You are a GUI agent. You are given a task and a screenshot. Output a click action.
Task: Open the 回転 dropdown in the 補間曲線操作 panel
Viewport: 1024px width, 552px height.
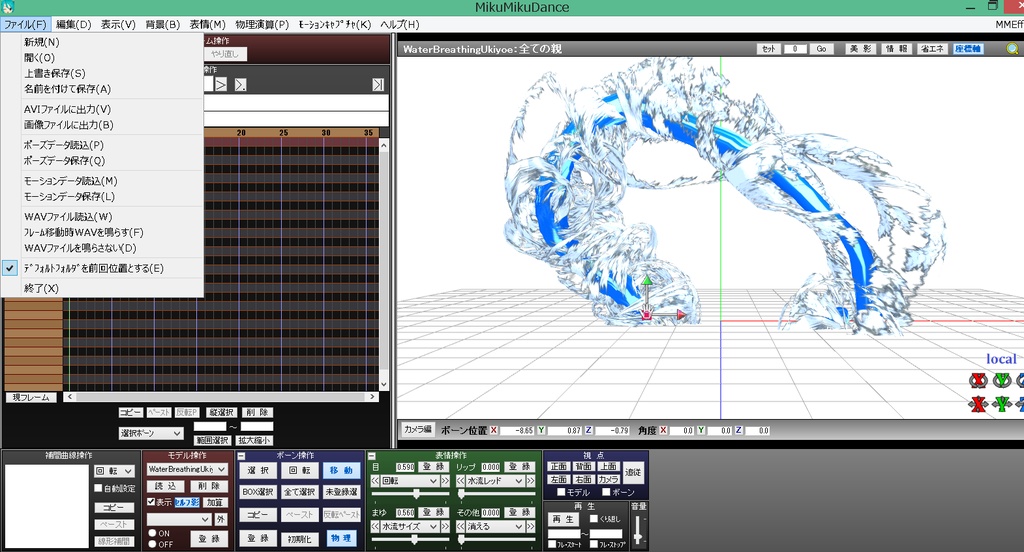[x=114, y=470]
